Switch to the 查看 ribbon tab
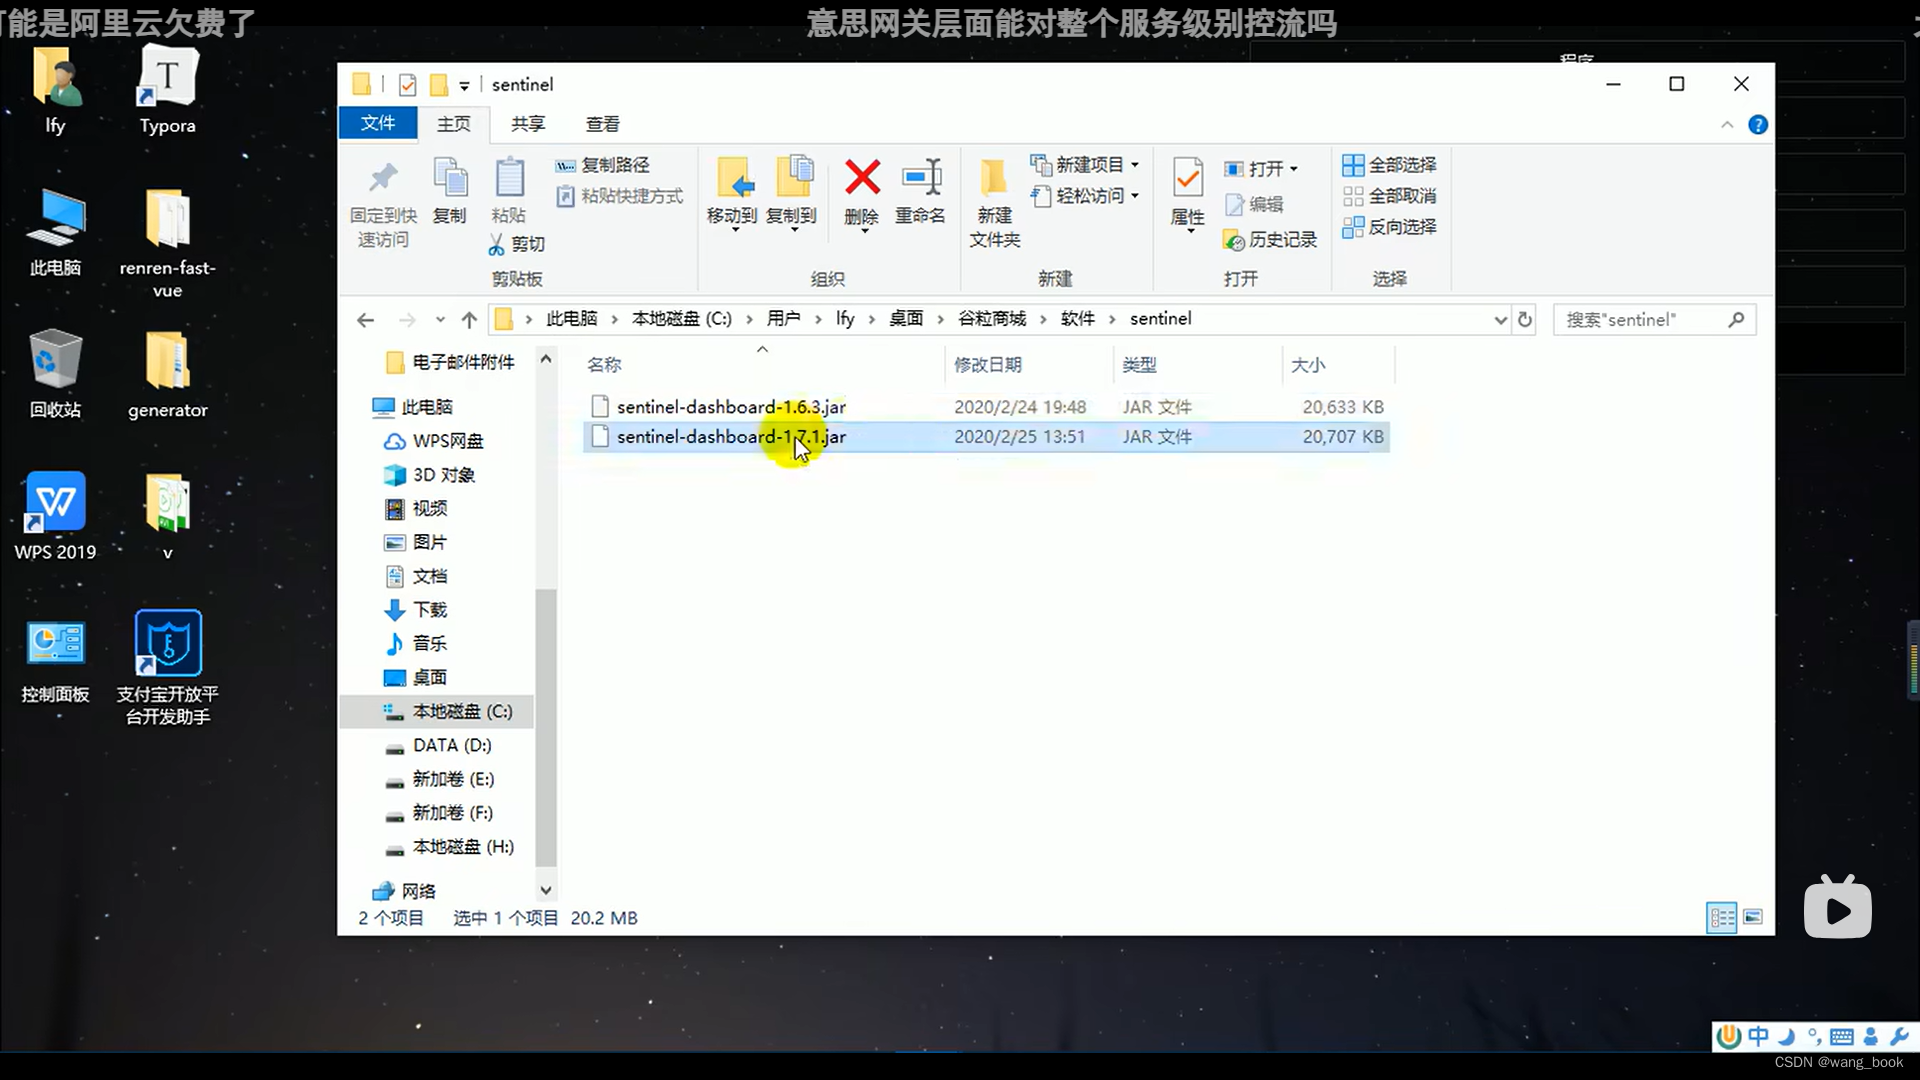Viewport: 1920px width, 1080px height. click(601, 123)
